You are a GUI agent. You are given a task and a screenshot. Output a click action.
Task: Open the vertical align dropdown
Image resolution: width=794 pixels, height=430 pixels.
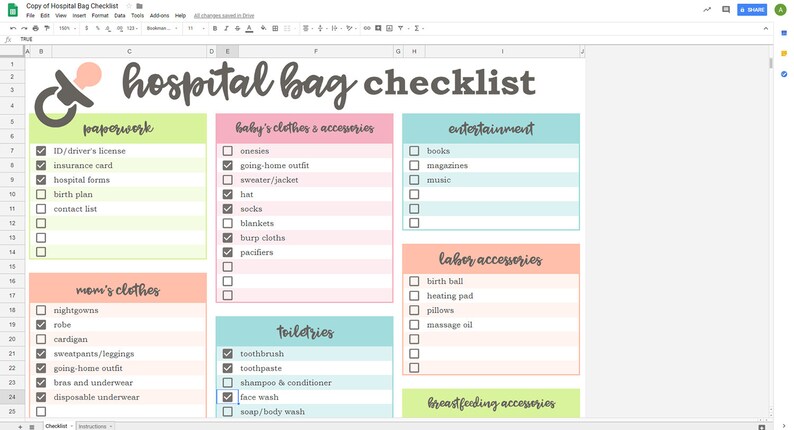point(321,28)
